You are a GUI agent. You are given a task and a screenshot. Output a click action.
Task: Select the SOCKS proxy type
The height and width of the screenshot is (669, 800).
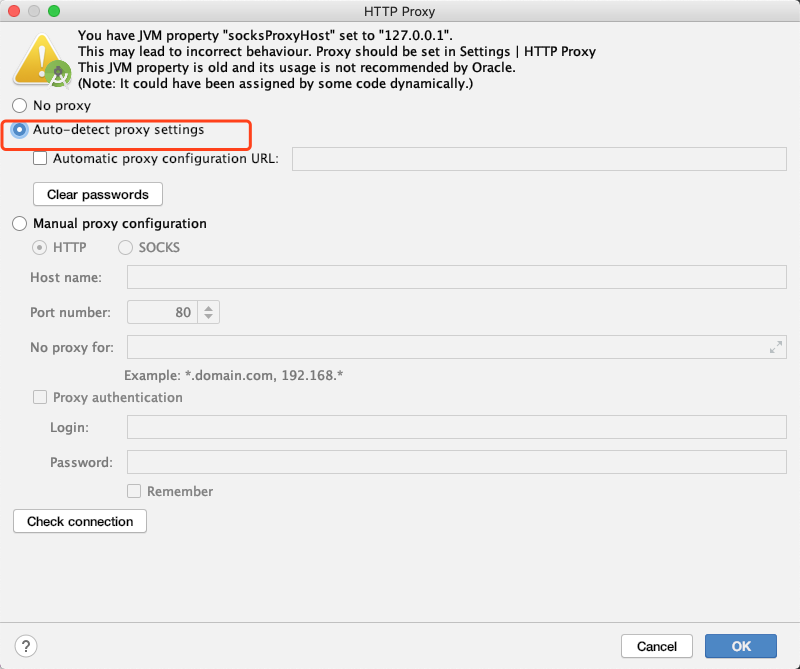point(125,248)
